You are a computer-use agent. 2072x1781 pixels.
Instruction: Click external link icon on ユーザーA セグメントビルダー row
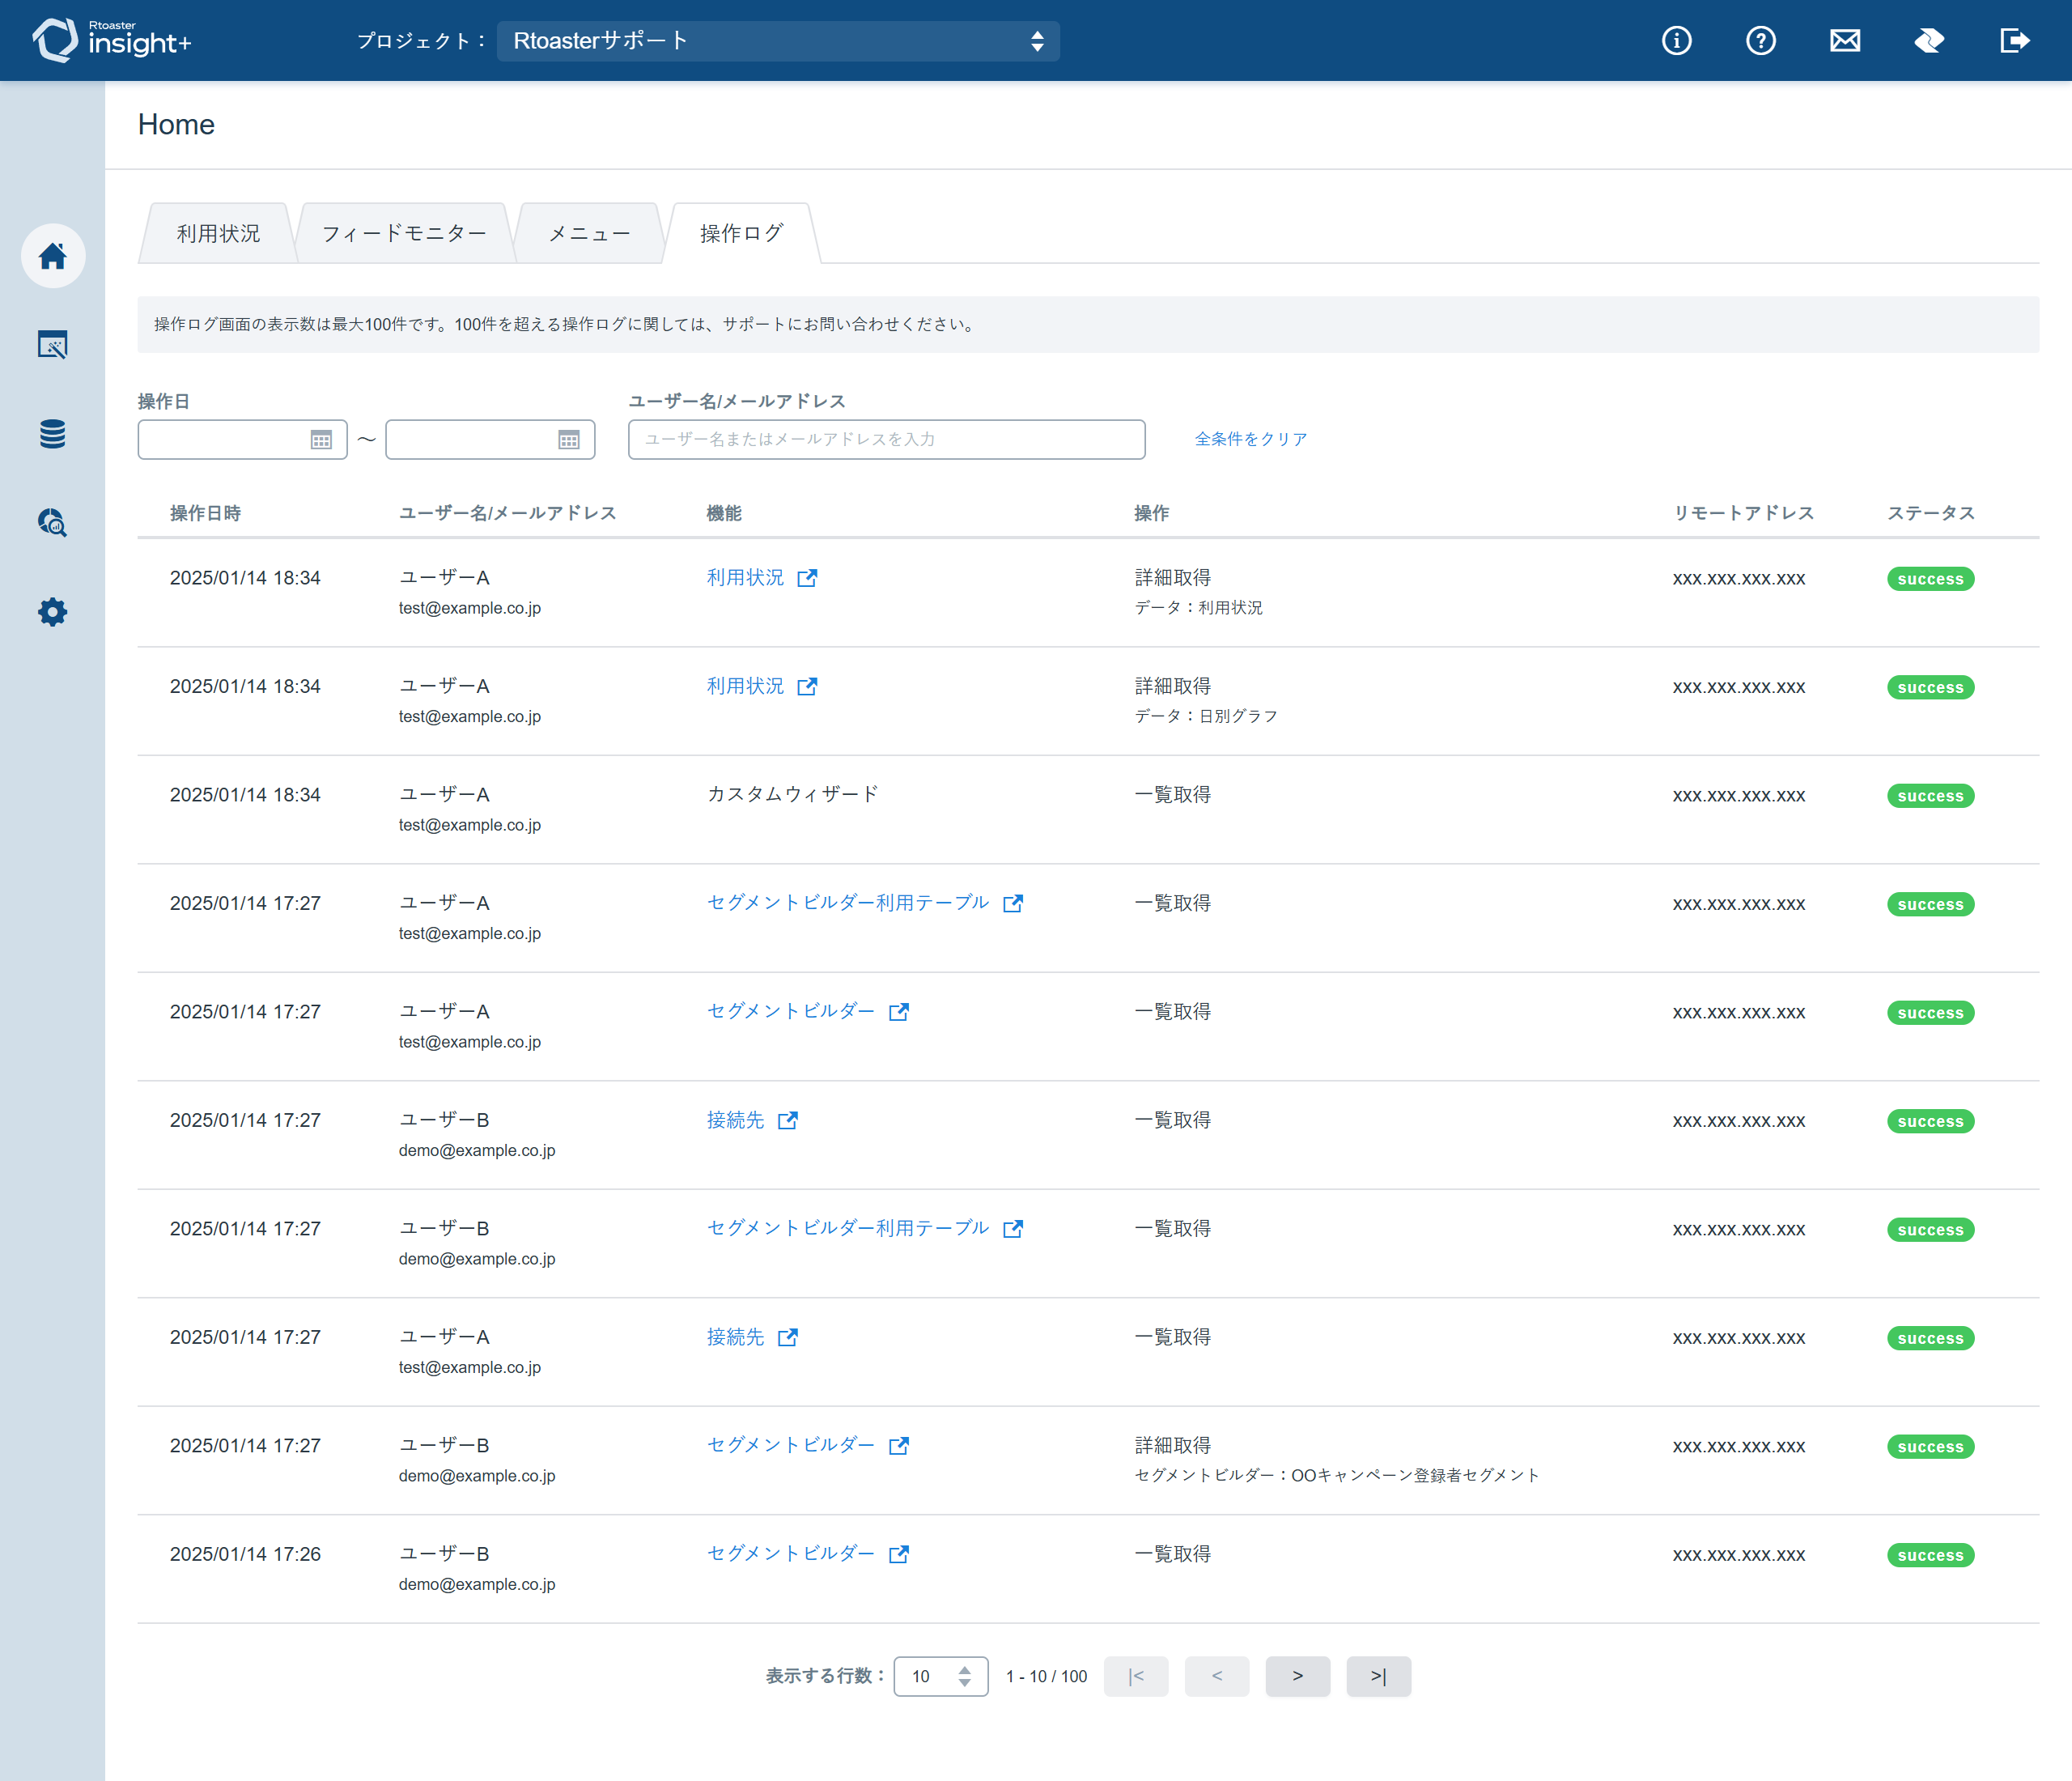pos(899,1012)
